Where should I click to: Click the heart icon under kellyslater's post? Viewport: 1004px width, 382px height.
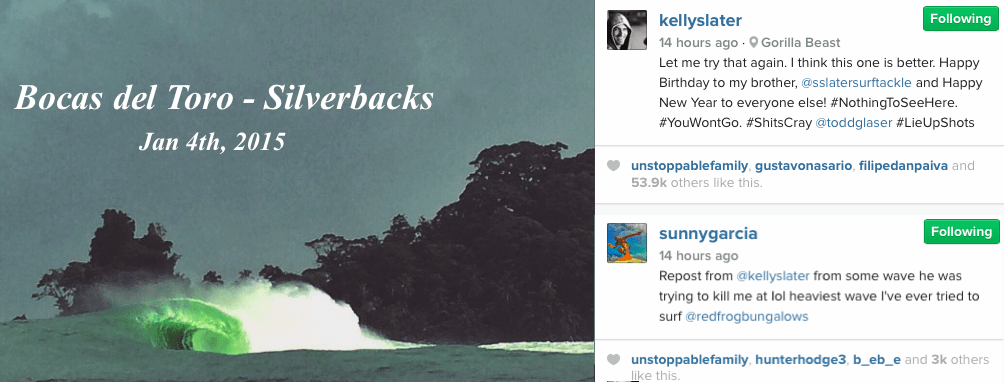click(x=613, y=166)
